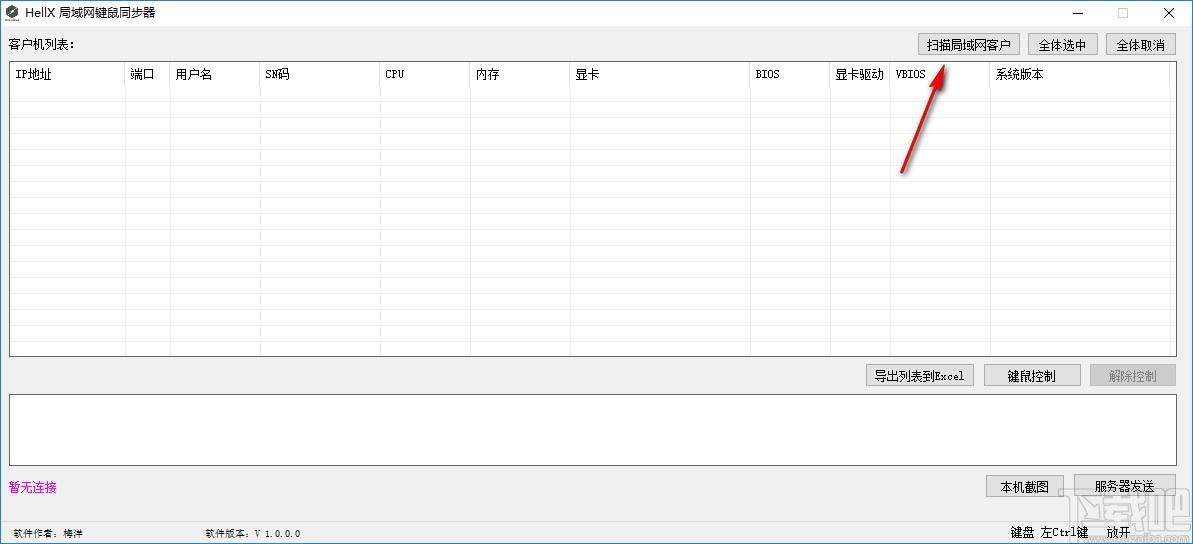This screenshot has height=544, width=1193.
Task: Click the 系统版本 column header
Action: [1080, 75]
